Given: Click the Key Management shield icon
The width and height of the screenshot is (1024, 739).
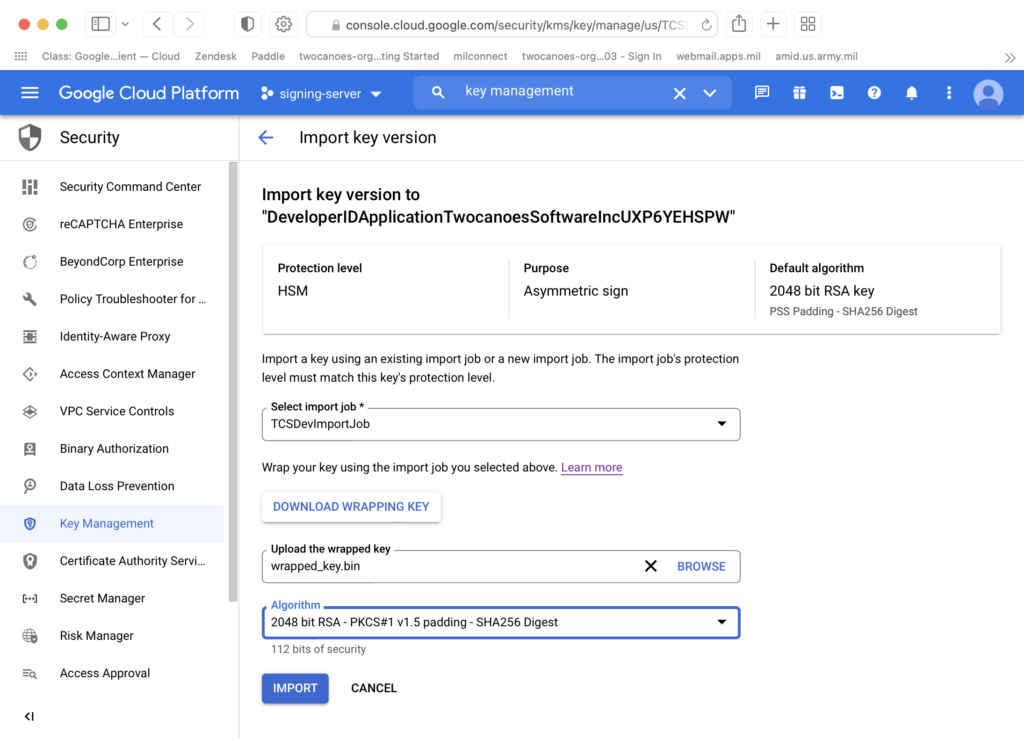Looking at the screenshot, I should [x=29, y=524].
